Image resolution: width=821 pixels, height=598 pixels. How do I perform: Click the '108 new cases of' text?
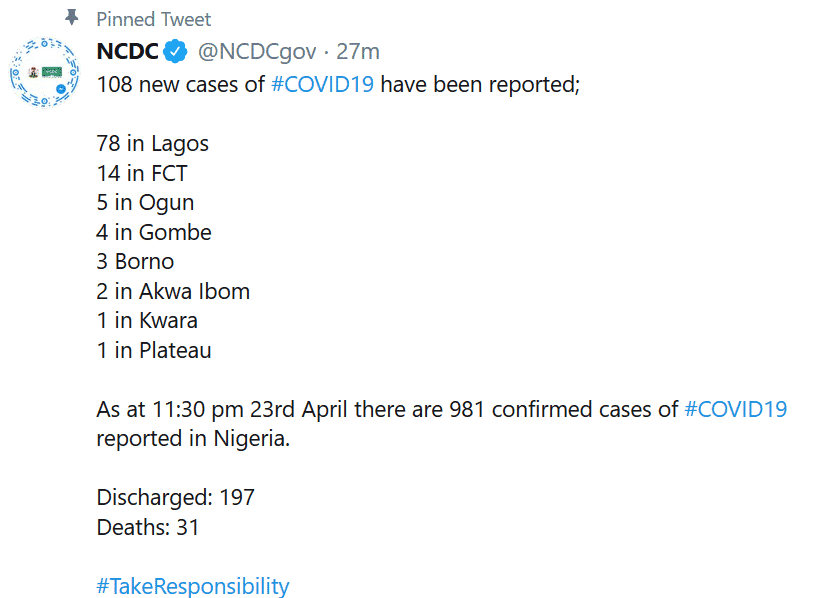[x=181, y=84]
